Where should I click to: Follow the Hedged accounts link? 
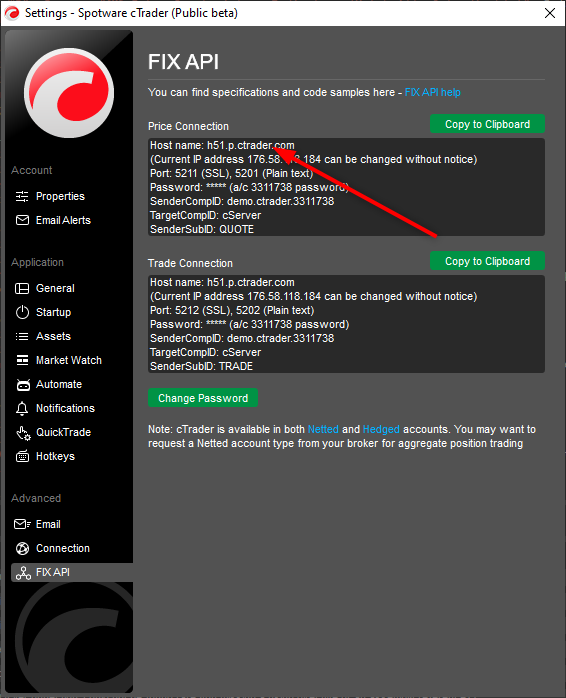coord(381,430)
